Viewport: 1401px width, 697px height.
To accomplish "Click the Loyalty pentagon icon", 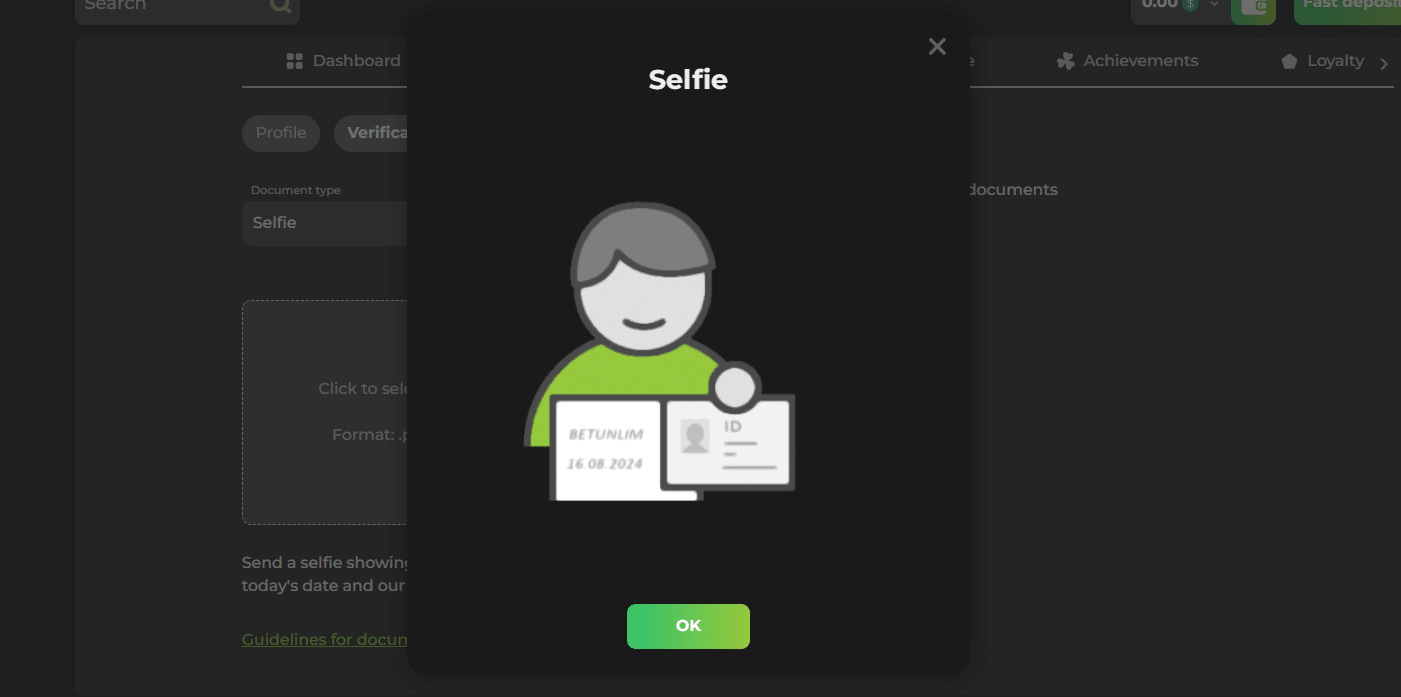I will point(1289,62).
